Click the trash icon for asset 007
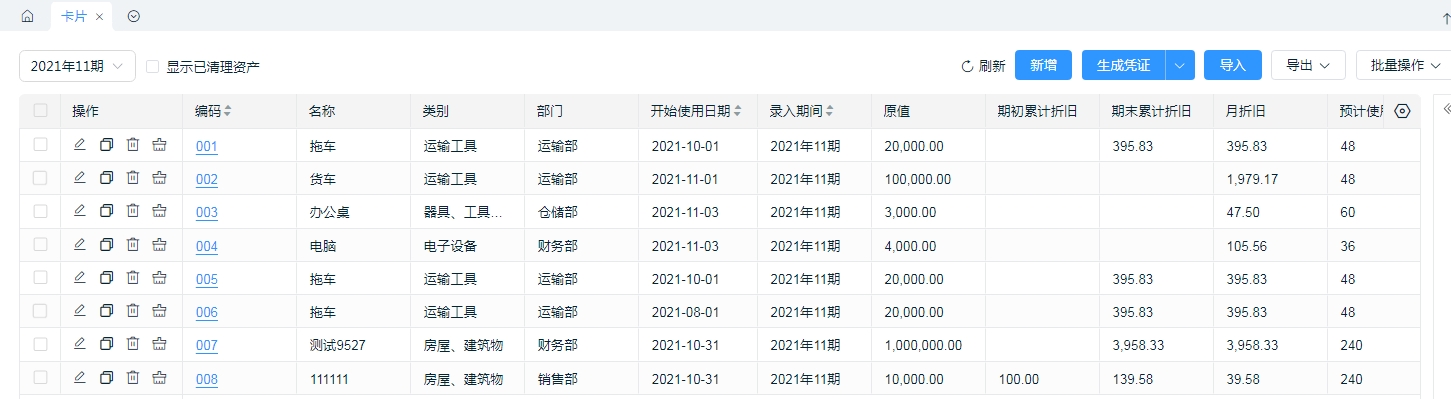 (x=132, y=344)
